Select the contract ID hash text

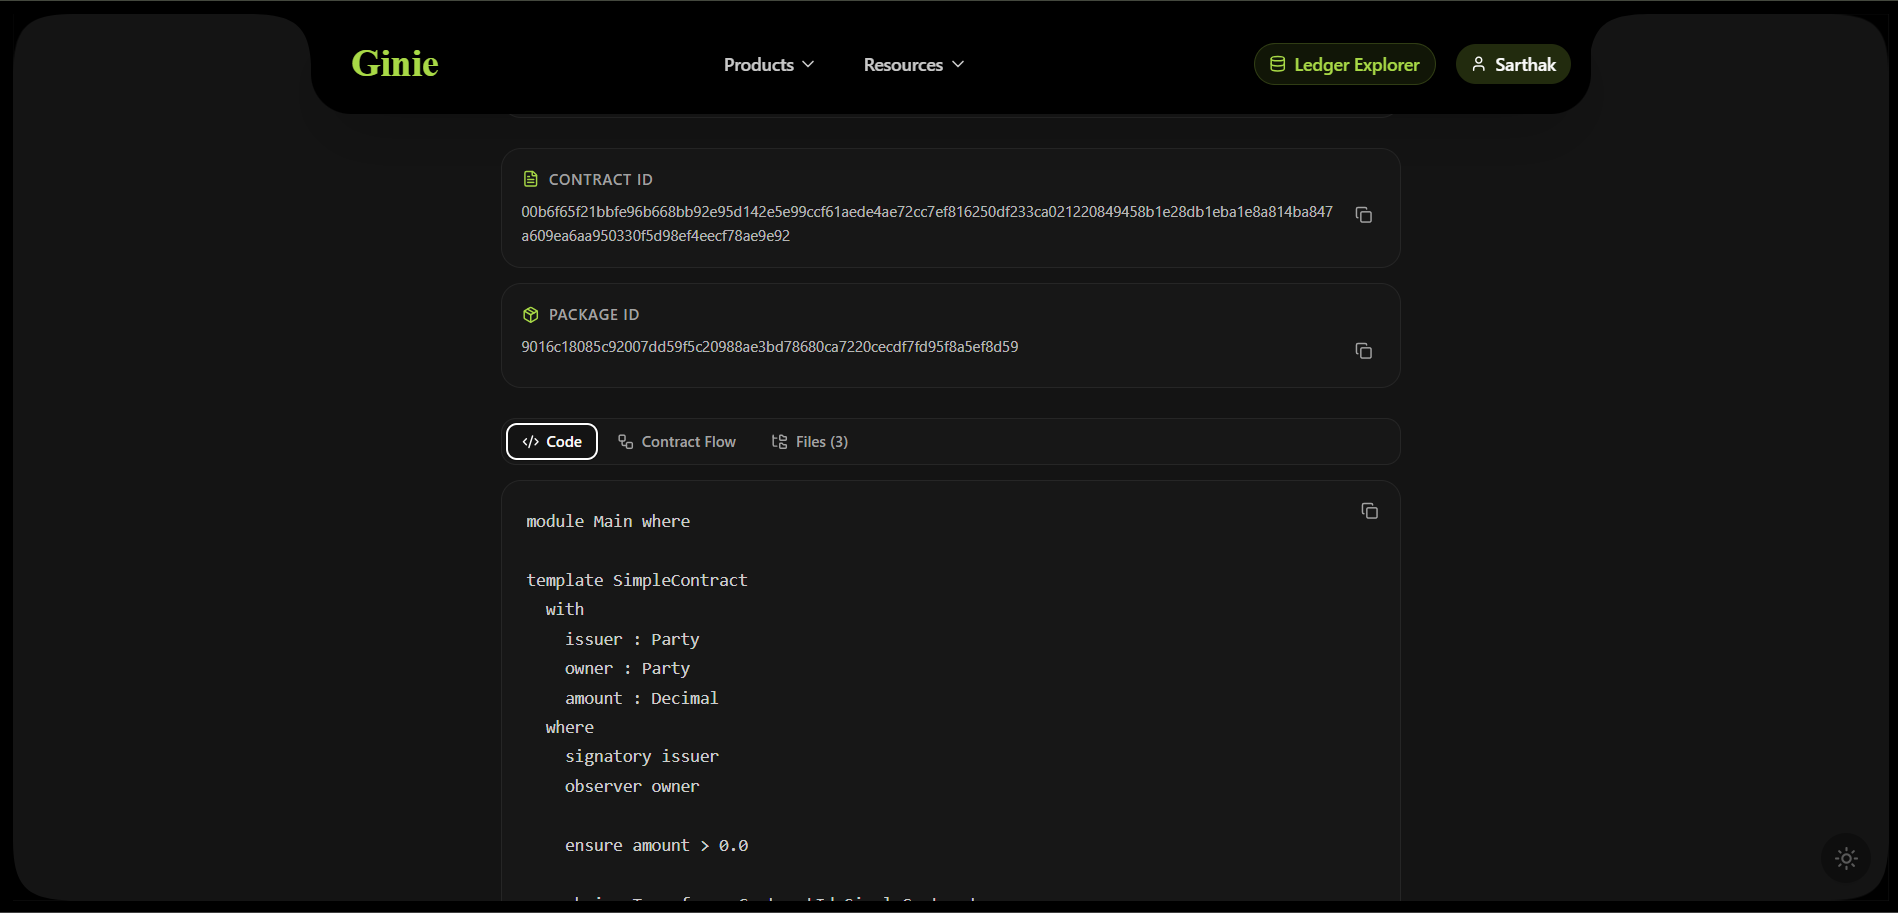[927, 224]
